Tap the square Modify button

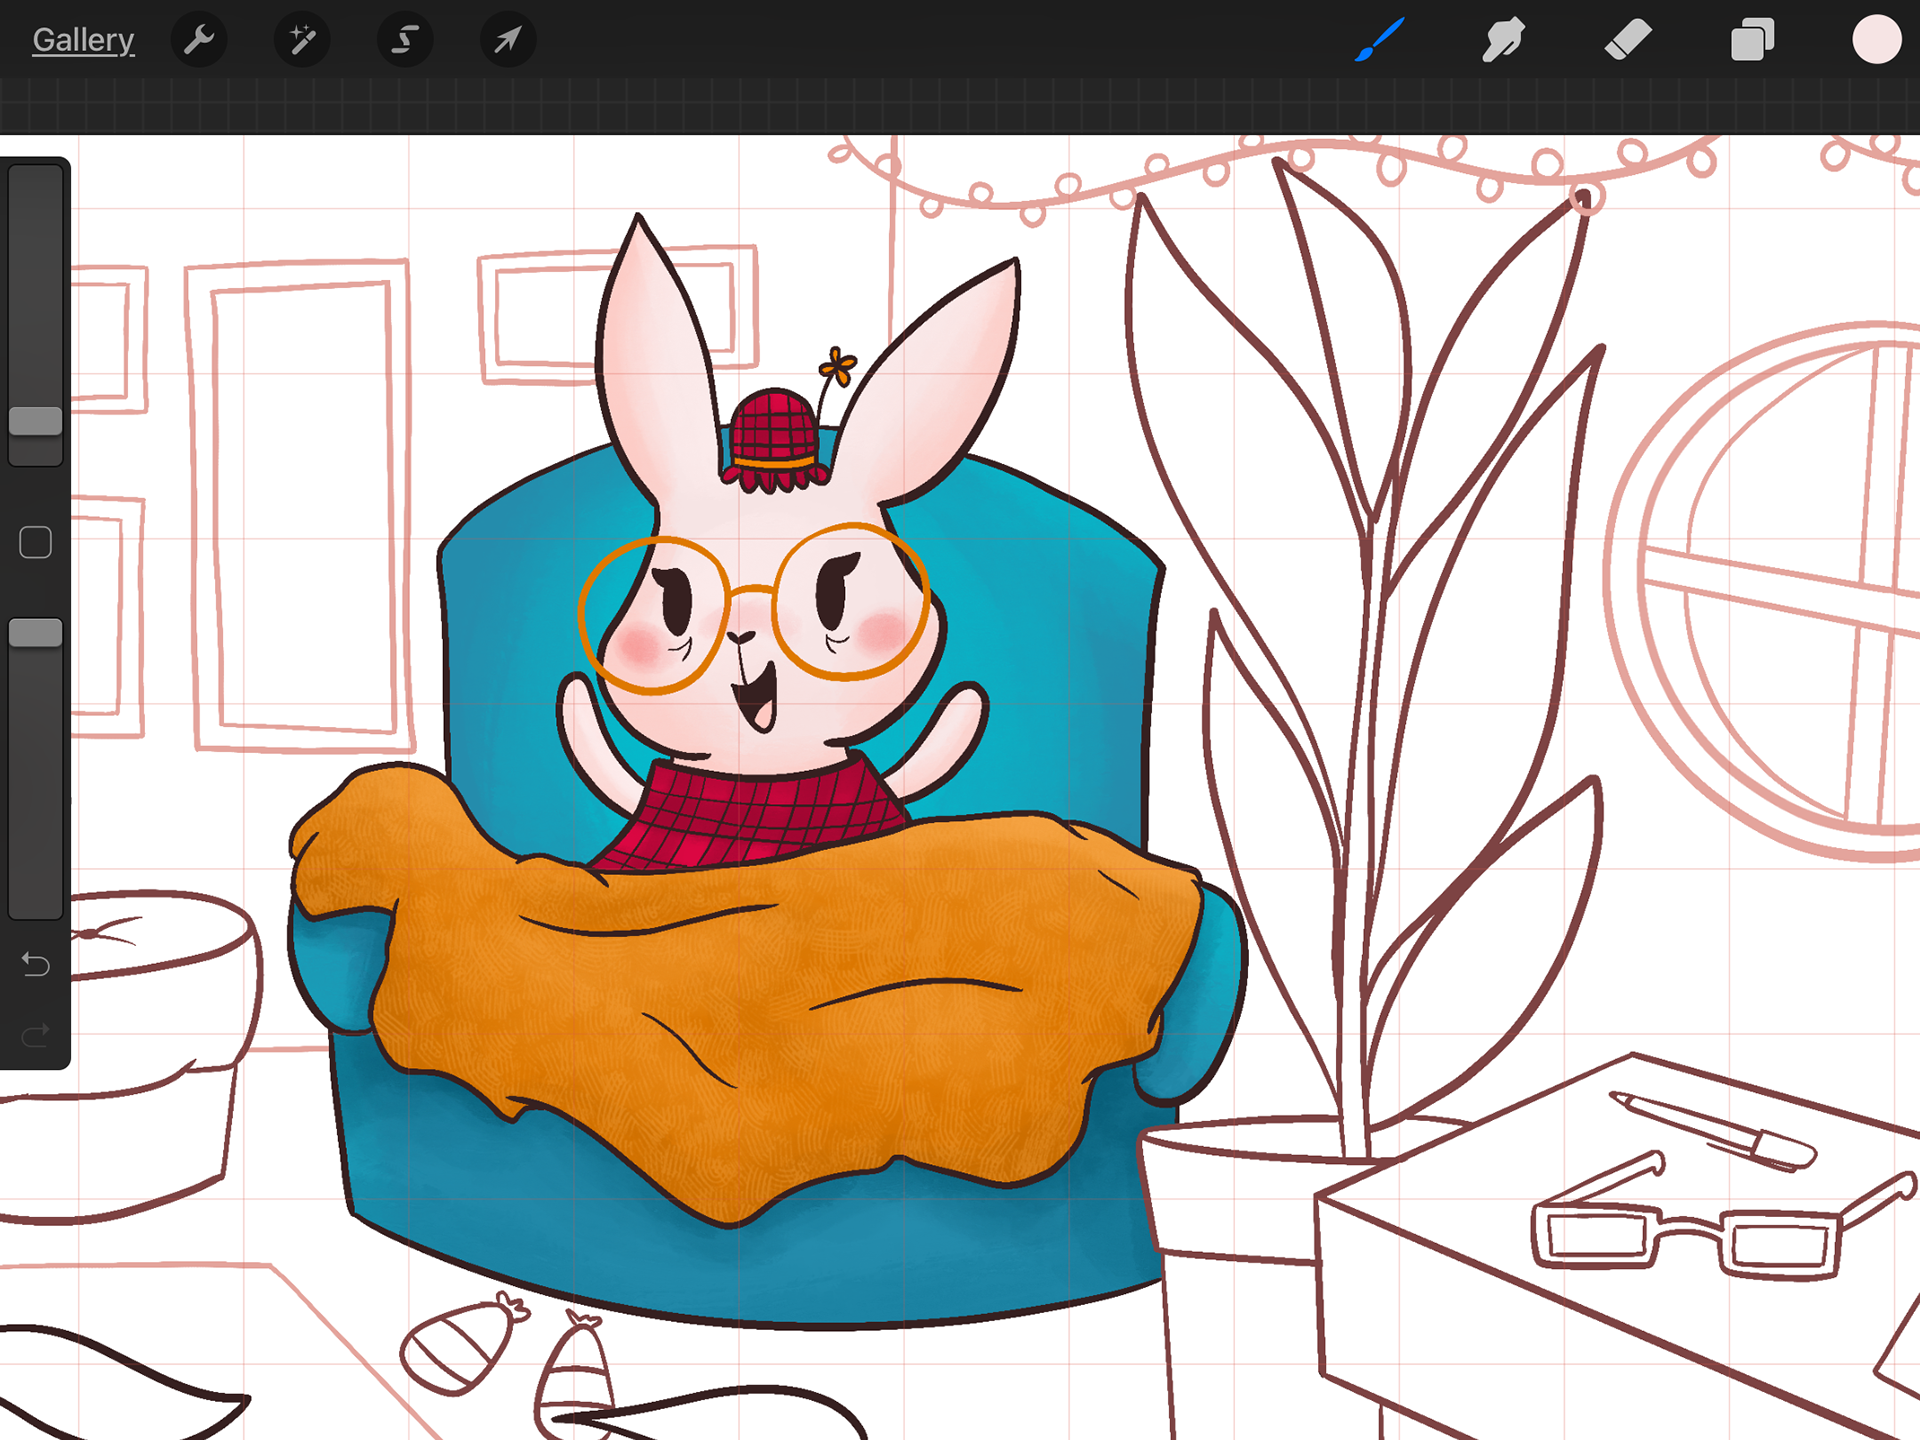[x=35, y=543]
